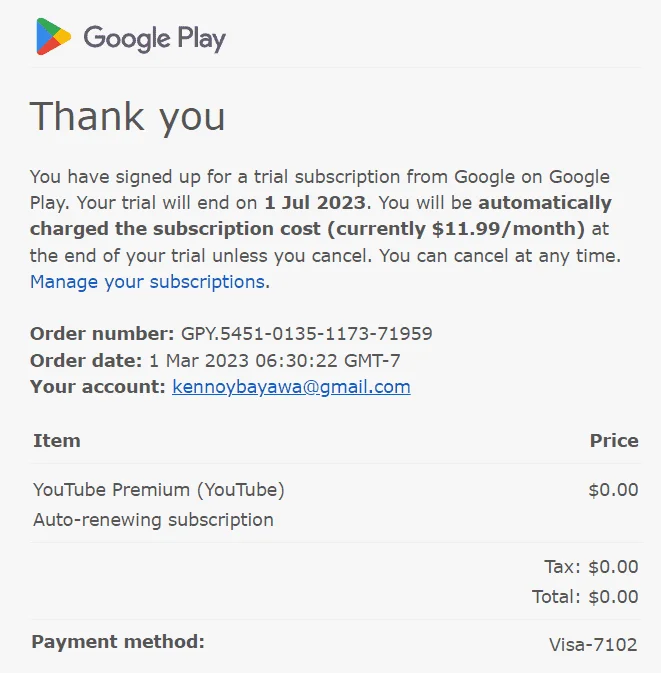This screenshot has height=673, width=661.
Task: Click the bold trial end date 1 Jul 2023
Action: (x=315, y=203)
